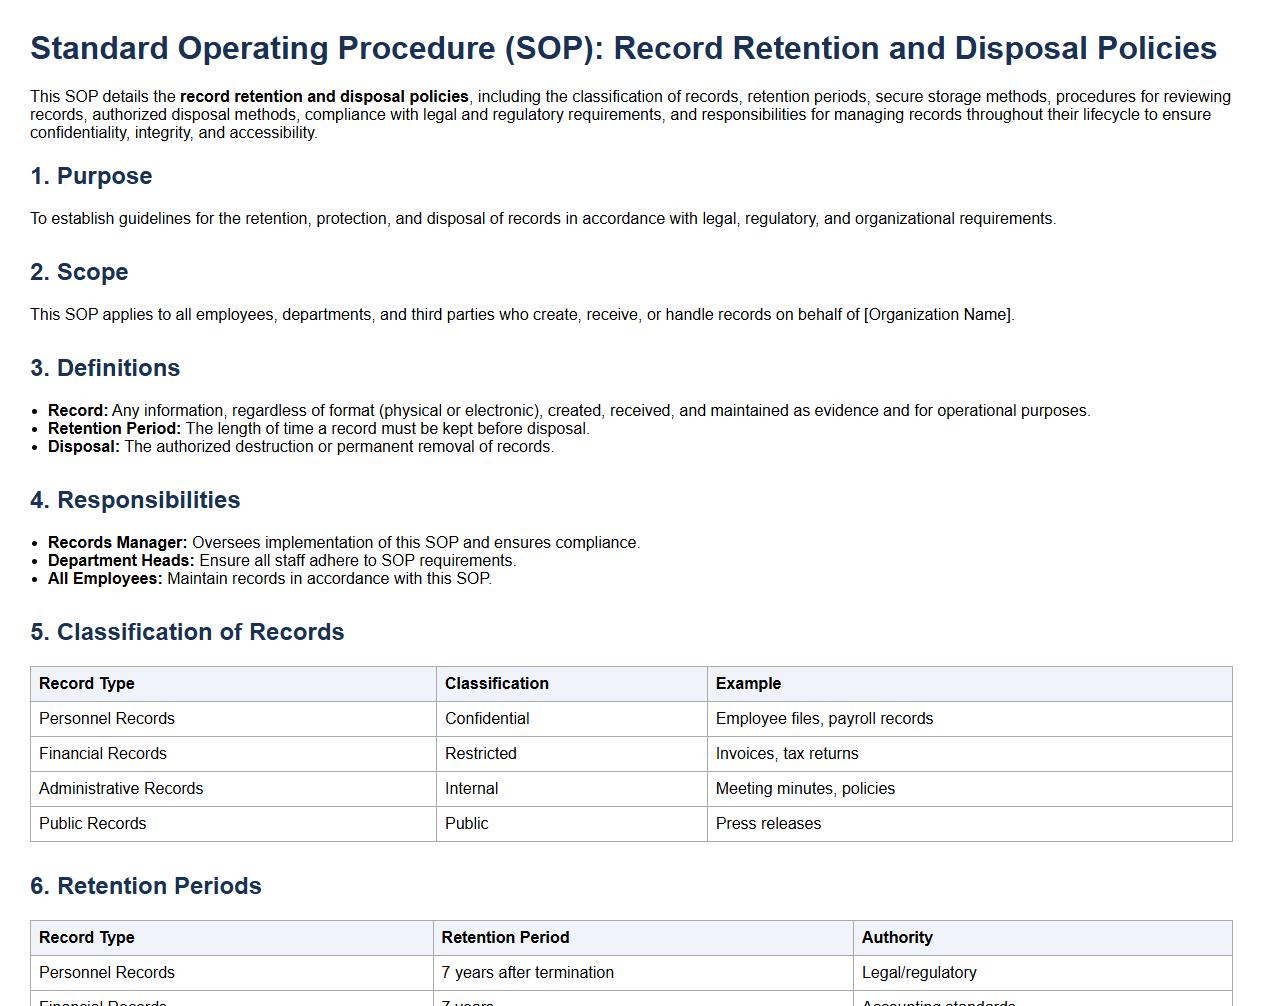Viewport: 1263px width, 1006px height.
Task: Select the '7 years after termination' cell
Action: [x=527, y=972]
